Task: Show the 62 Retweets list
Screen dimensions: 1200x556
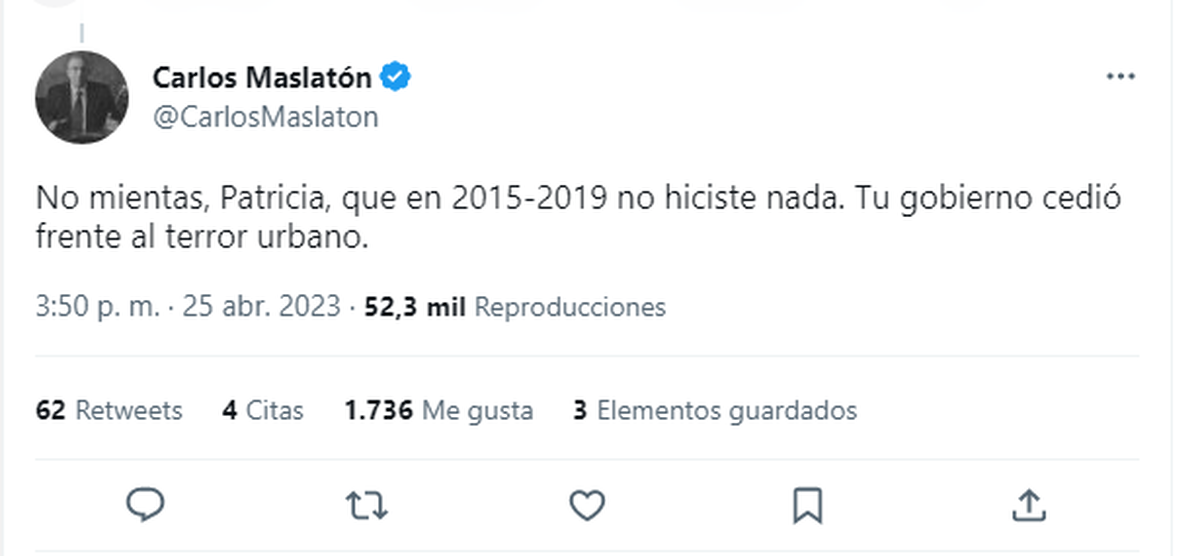Action: pos(109,410)
